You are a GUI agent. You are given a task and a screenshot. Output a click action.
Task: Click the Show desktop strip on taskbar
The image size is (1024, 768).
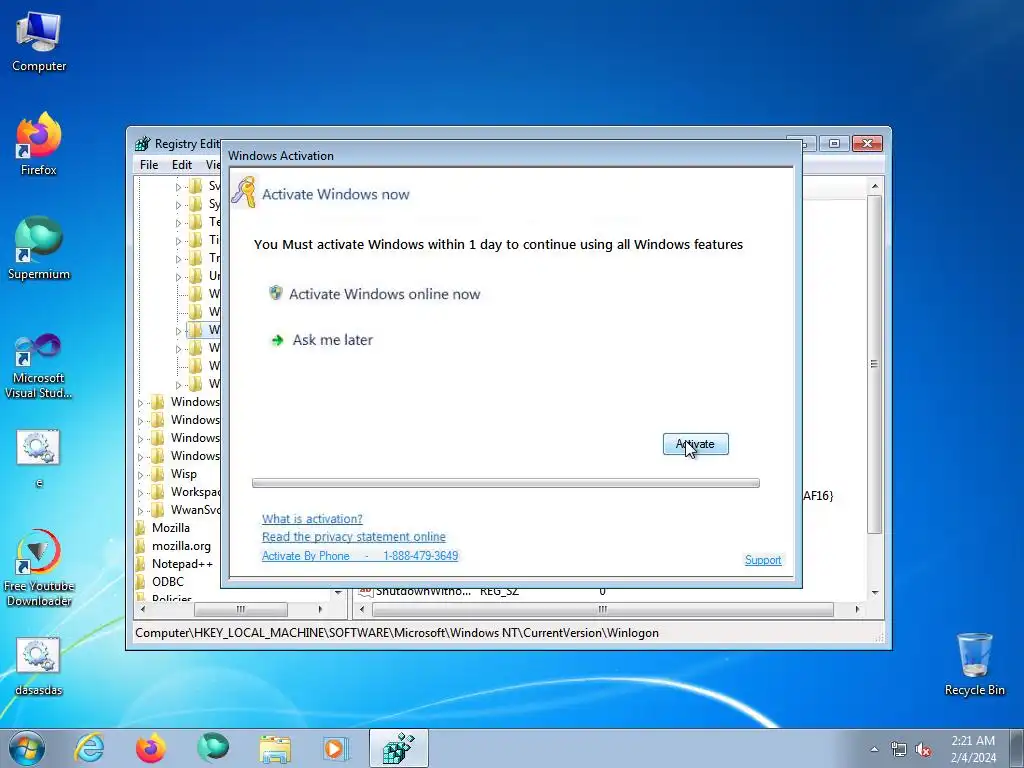pyautogui.click(x=1016, y=748)
